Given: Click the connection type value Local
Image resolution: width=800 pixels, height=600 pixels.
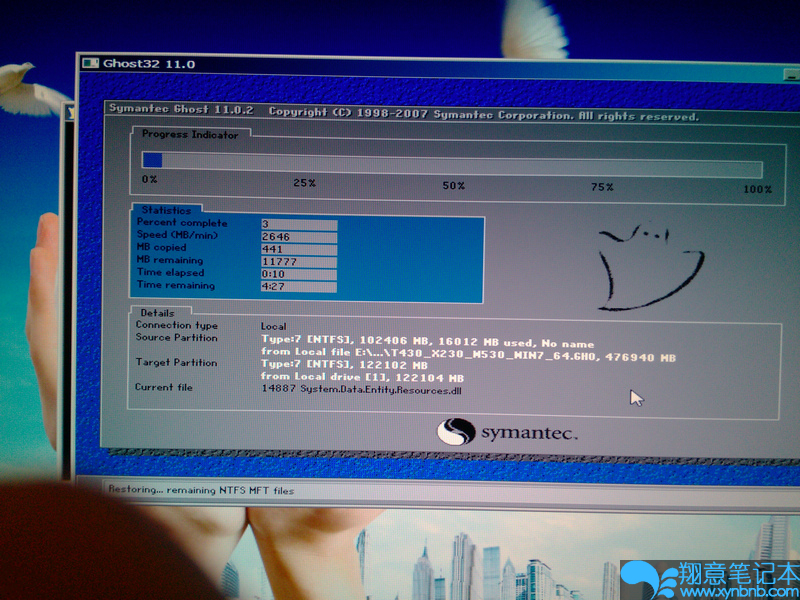Looking at the screenshot, I should point(273,326).
